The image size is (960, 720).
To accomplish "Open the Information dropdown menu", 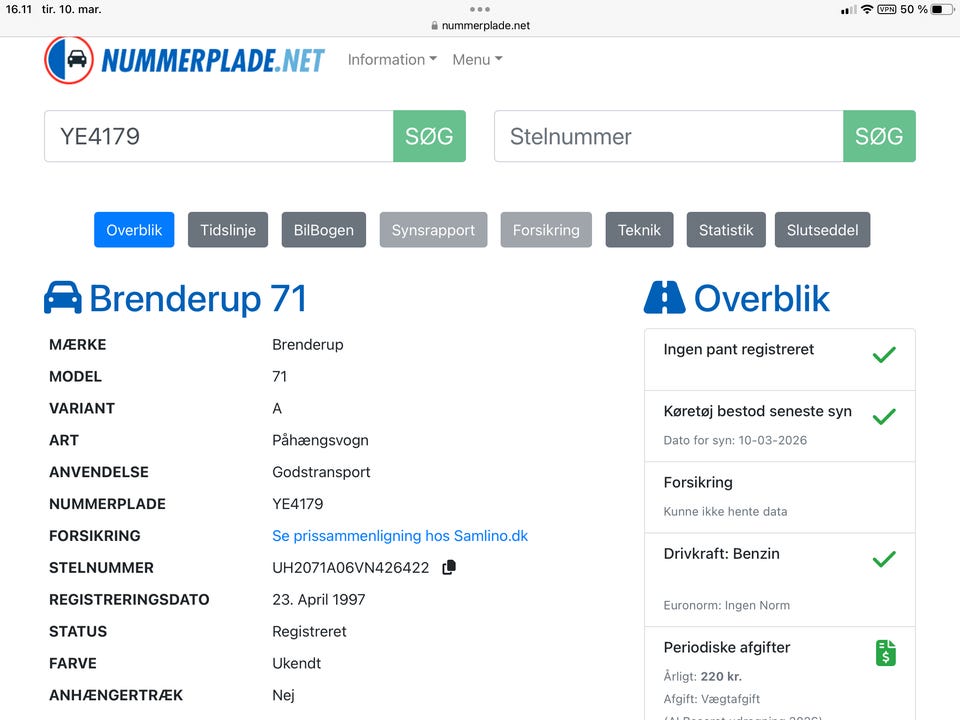I will (x=392, y=59).
